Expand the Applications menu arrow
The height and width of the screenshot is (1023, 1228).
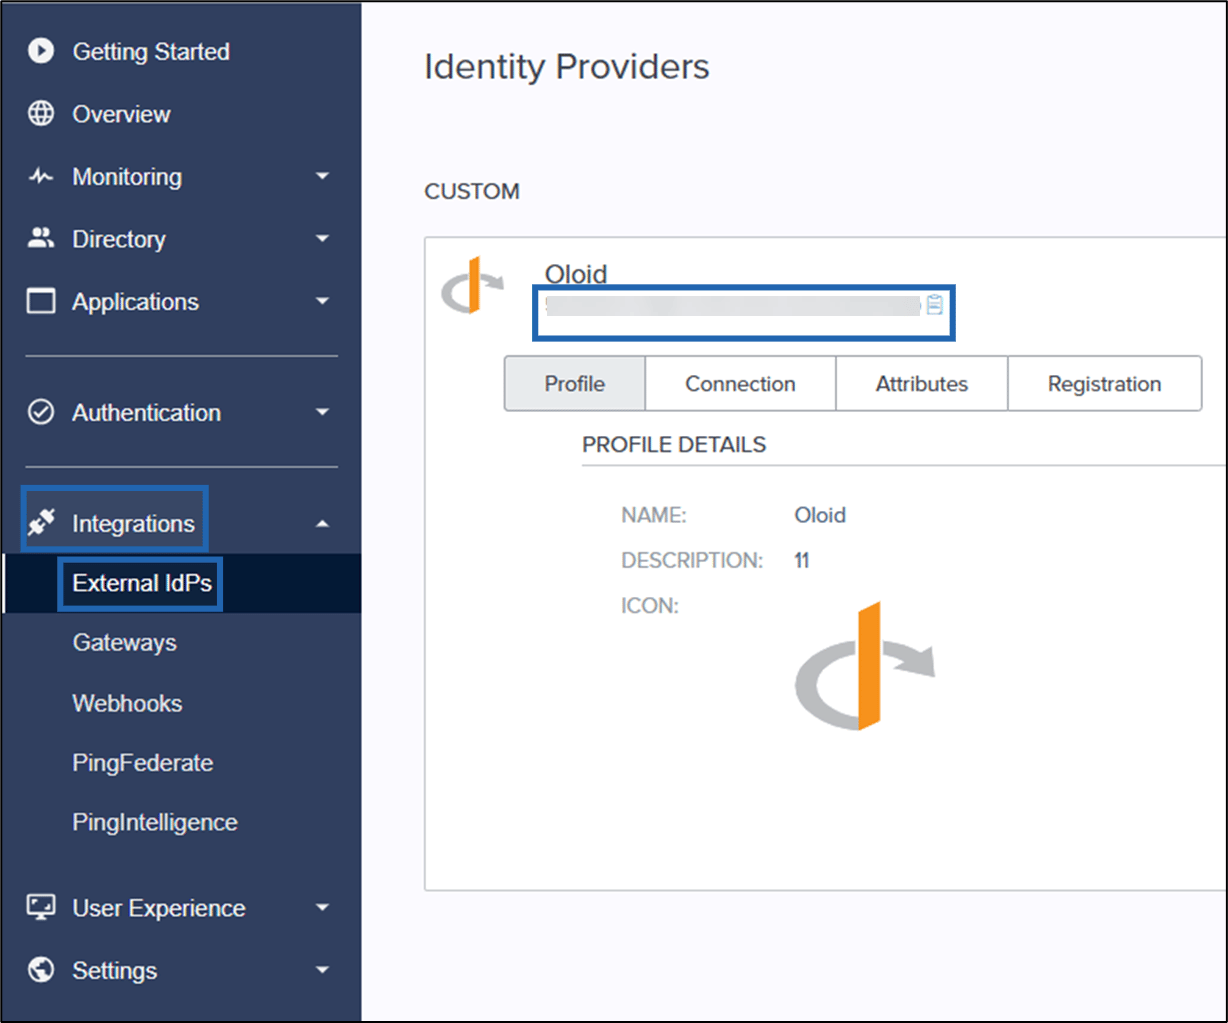[x=322, y=301]
